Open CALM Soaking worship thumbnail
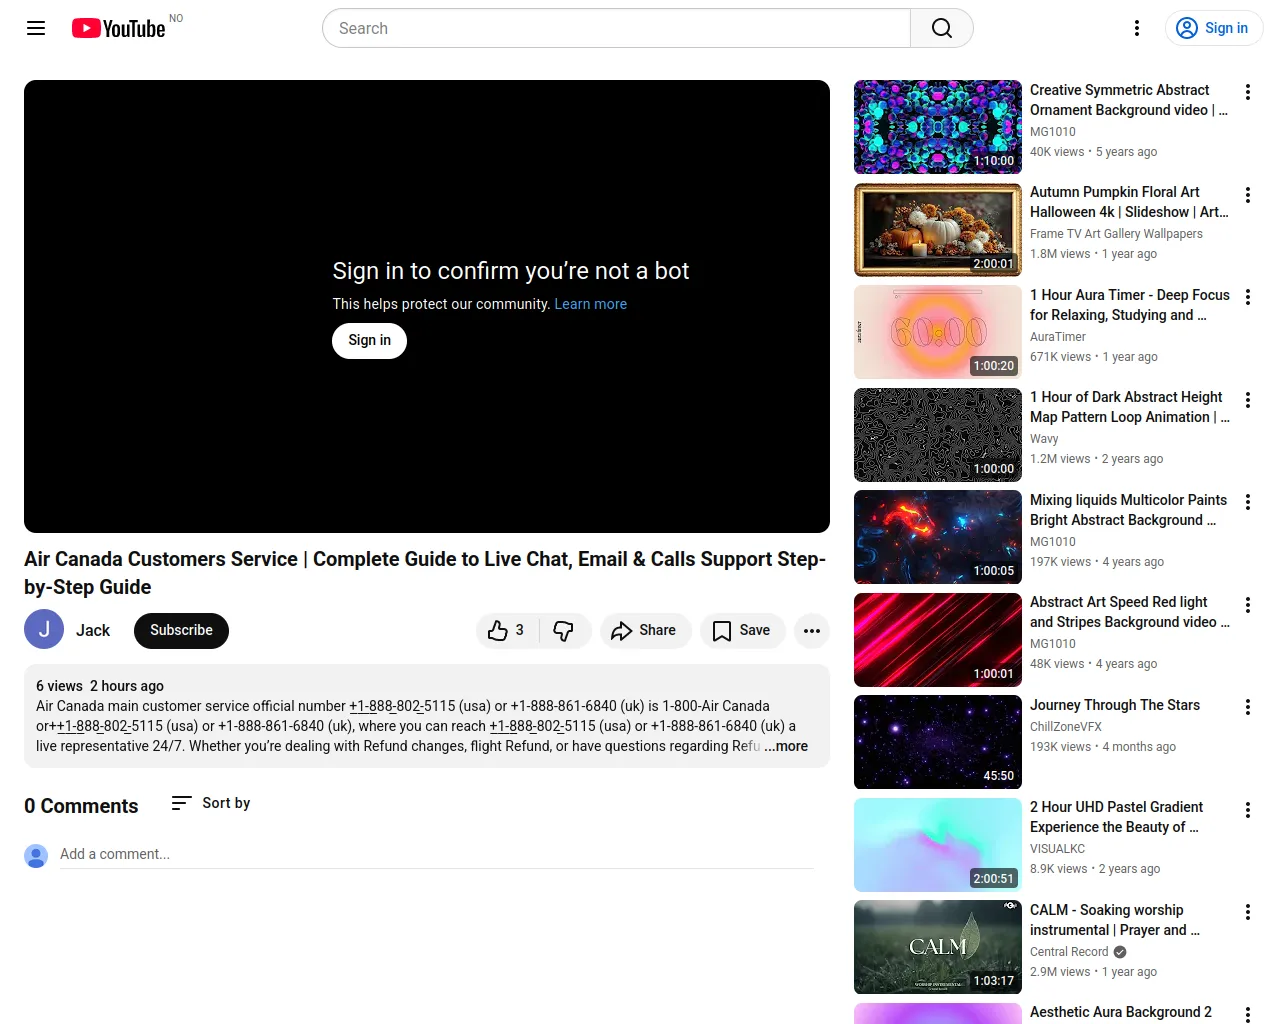This screenshot has width=1280, height=1024. coord(938,947)
